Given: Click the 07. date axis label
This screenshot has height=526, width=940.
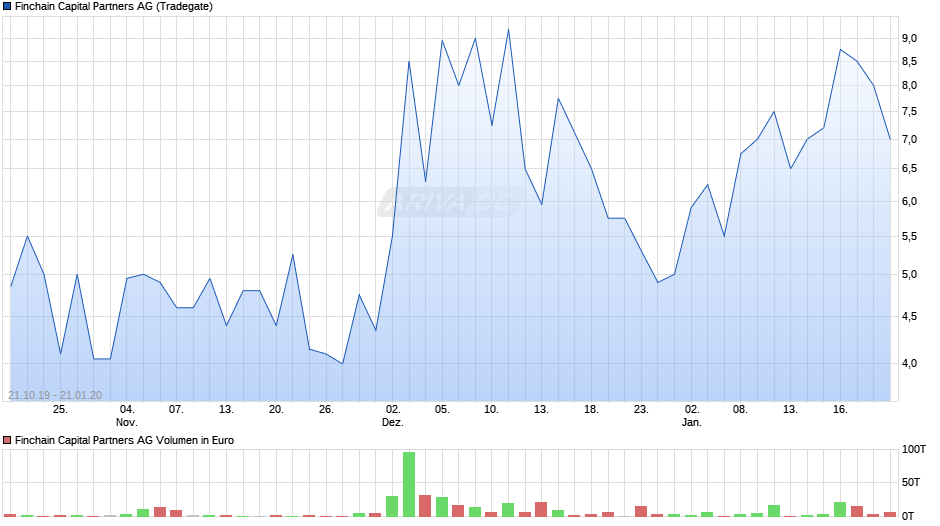Looking at the screenshot, I should [176, 409].
